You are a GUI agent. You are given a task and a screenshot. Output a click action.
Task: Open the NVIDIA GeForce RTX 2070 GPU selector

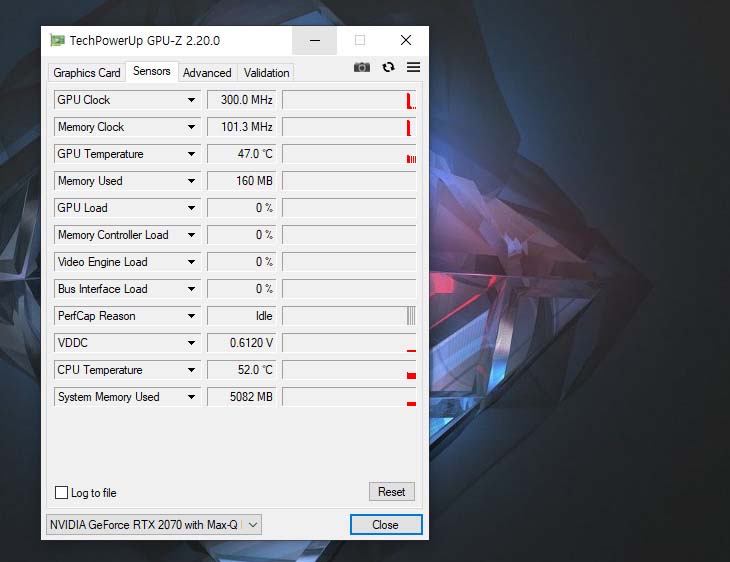pos(154,525)
